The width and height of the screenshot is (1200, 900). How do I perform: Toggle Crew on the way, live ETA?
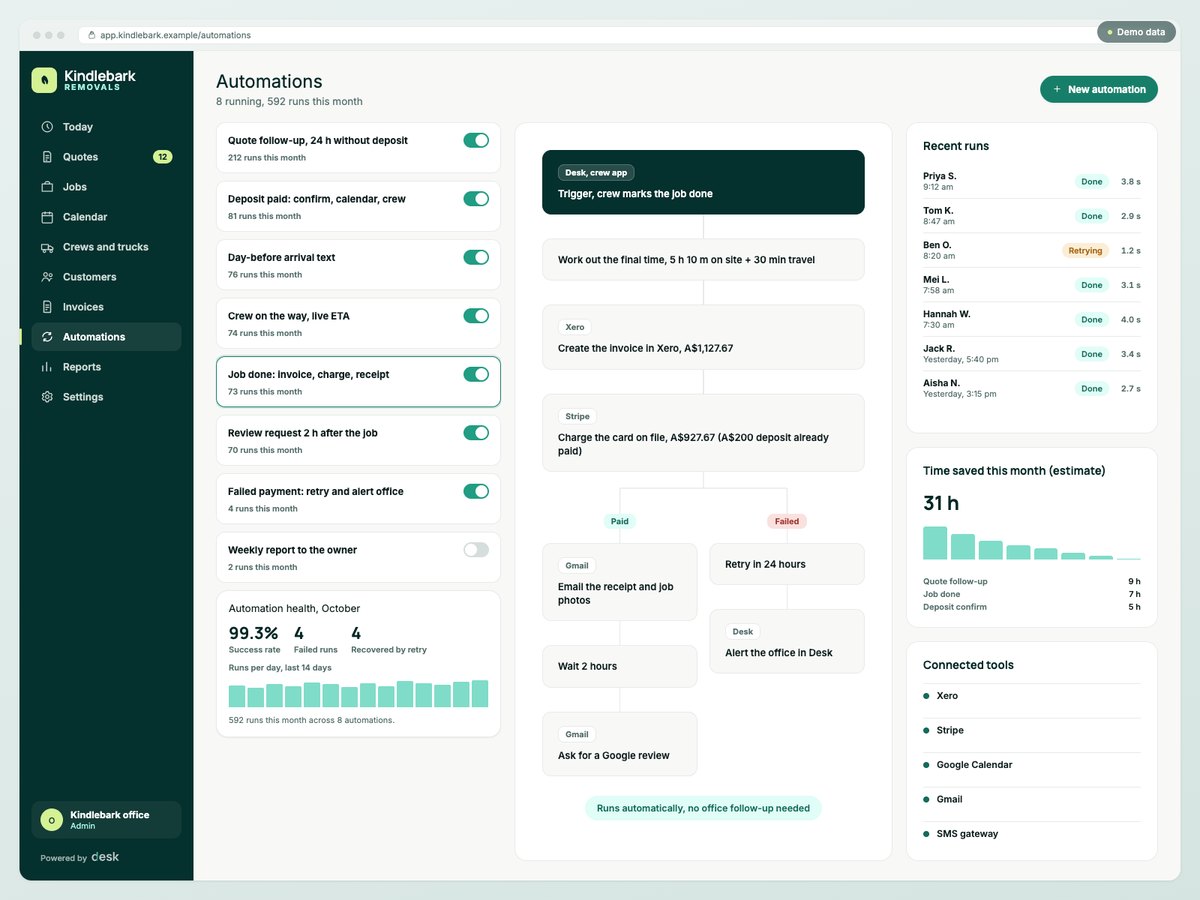tap(476, 316)
